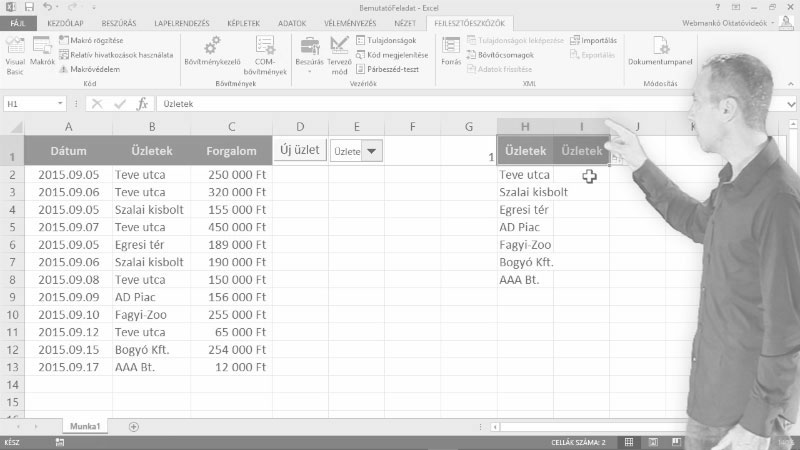Select date cell 2015.09.17
This screenshot has width=800, height=450.
68,367
